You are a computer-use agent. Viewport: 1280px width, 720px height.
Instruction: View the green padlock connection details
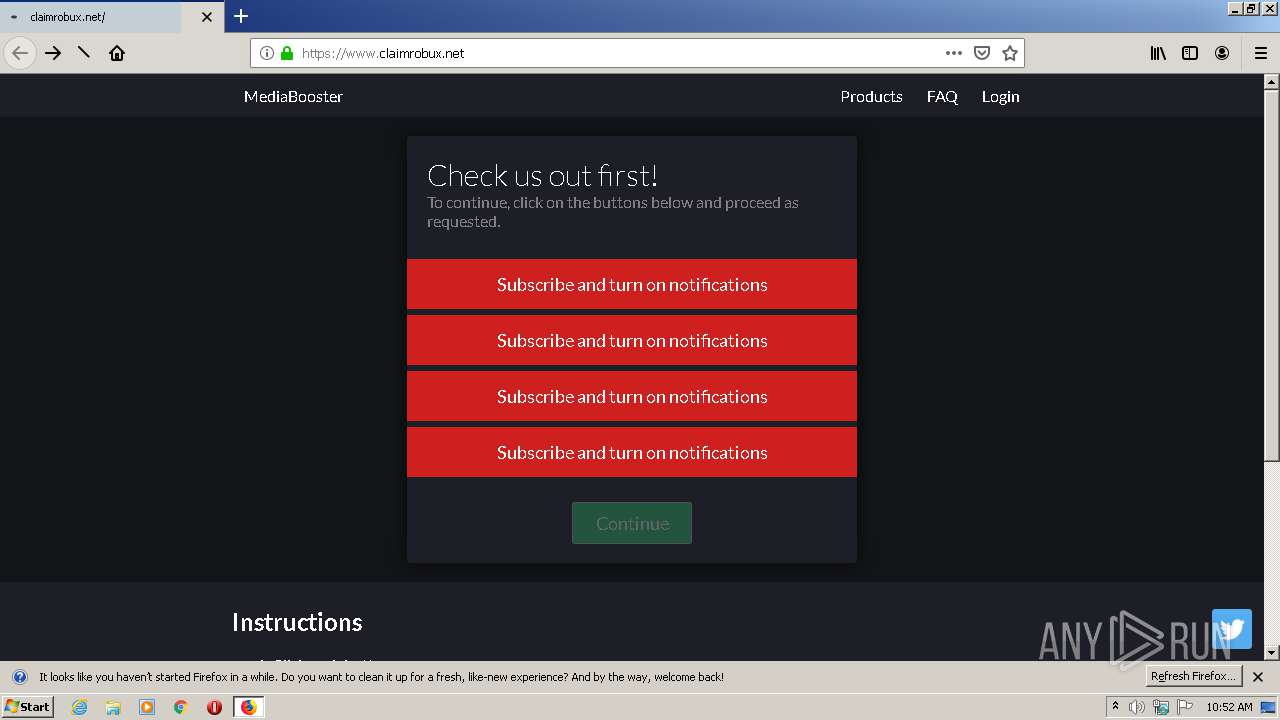point(287,53)
